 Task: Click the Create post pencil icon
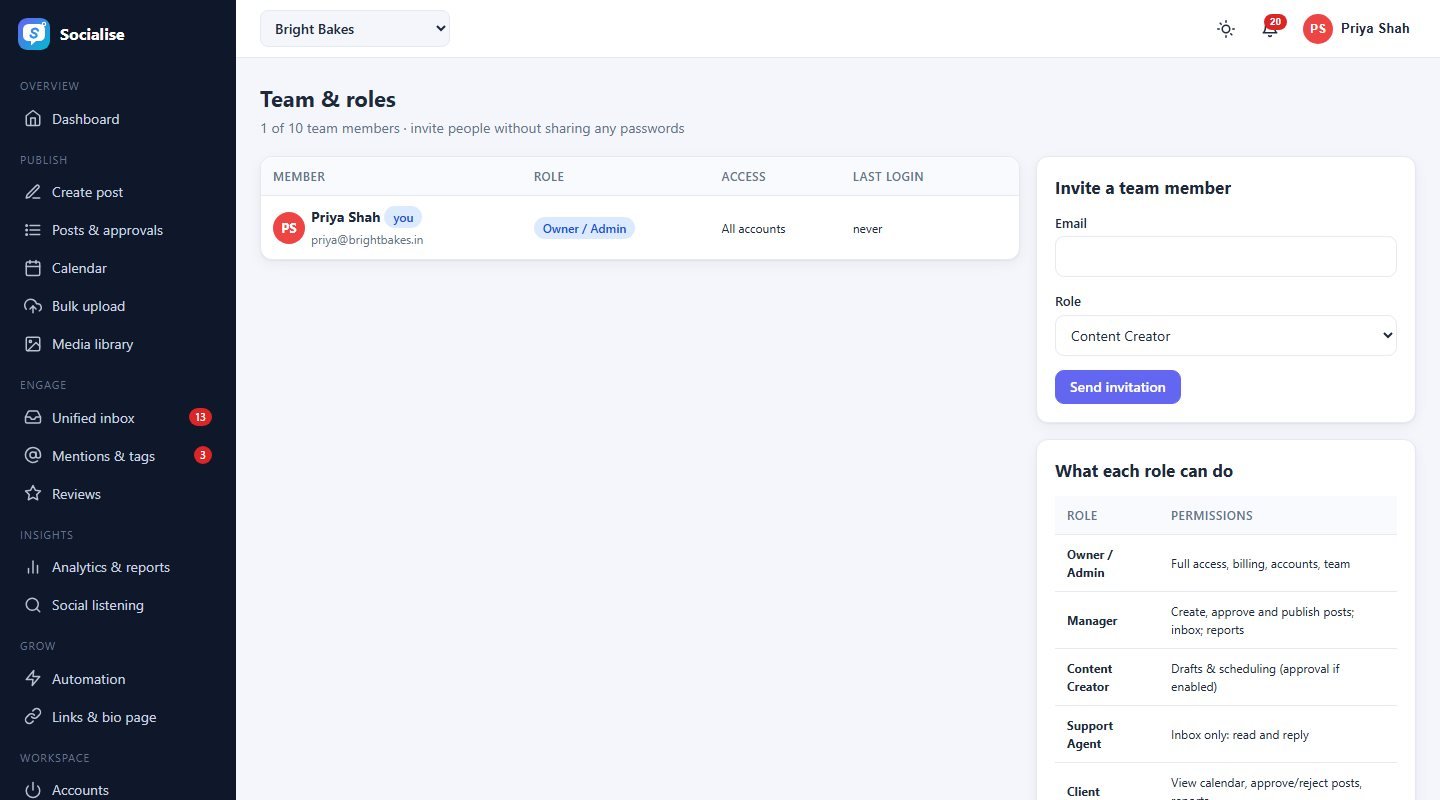[33, 192]
